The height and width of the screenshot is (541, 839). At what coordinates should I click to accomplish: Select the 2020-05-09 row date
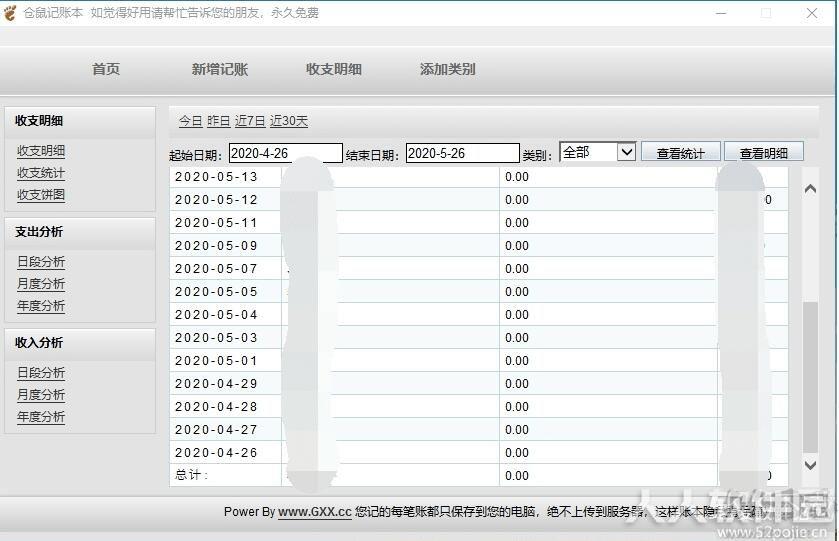[216, 246]
